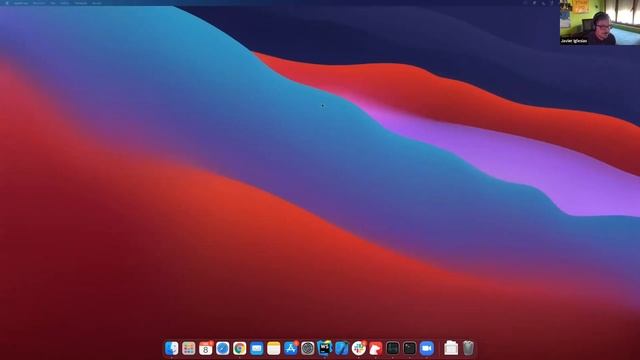The height and width of the screenshot is (360, 640).
Task: Launch Zoom from the Dock
Action: (427, 348)
